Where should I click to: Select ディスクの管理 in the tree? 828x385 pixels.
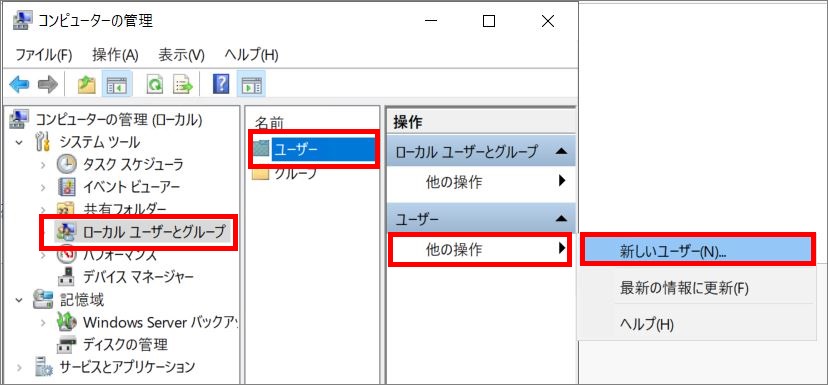pyautogui.click(x=125, y=344)
